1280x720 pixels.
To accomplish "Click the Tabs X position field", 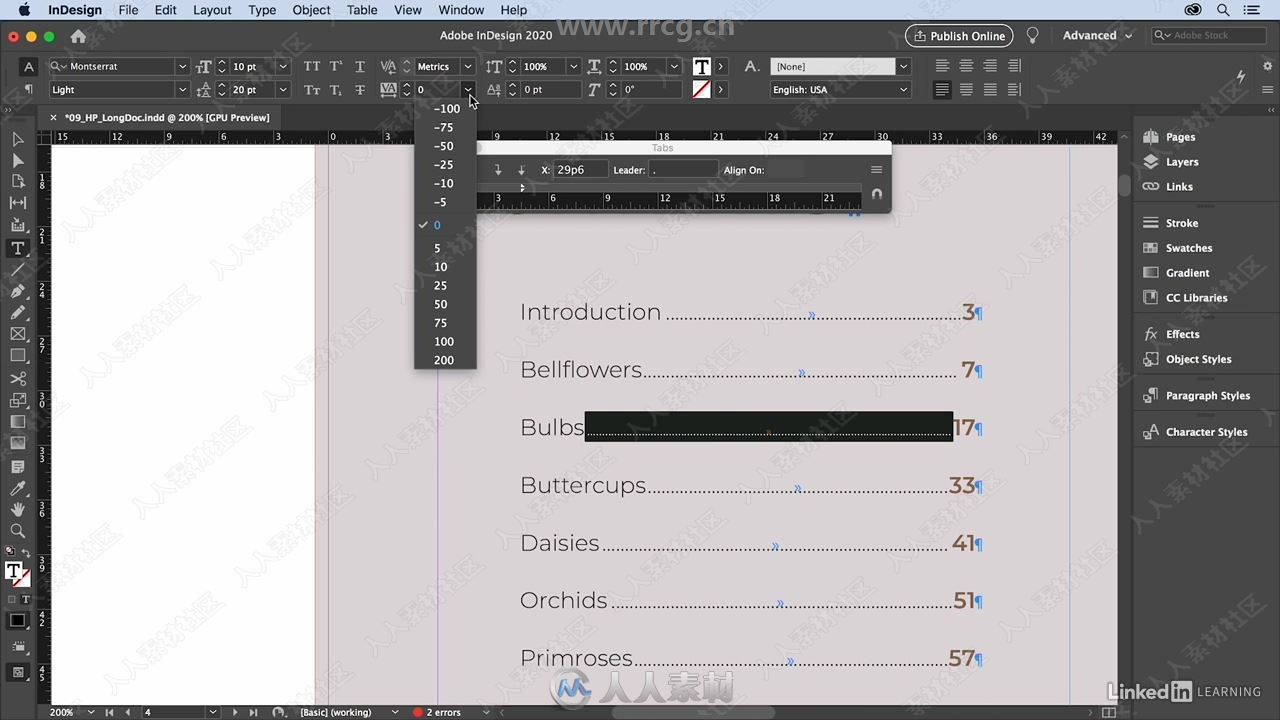I will pos(581,170).
